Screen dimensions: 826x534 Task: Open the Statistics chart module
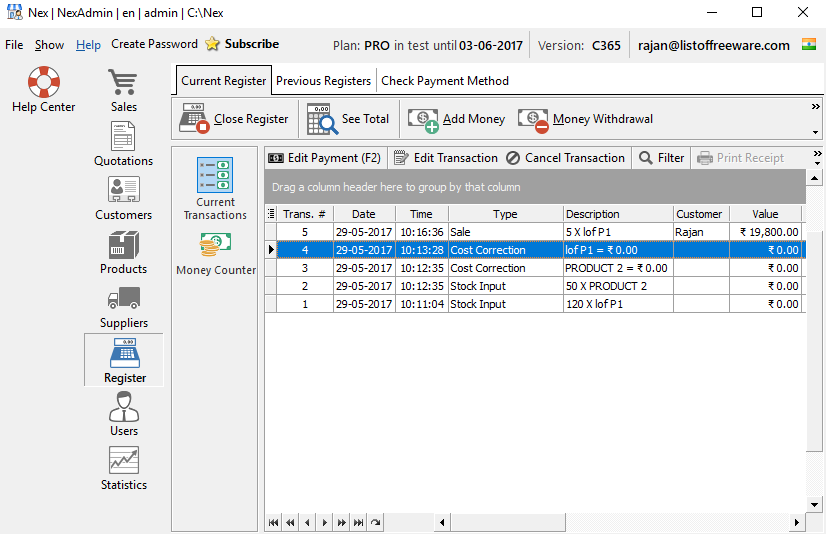tap(124, 469)
